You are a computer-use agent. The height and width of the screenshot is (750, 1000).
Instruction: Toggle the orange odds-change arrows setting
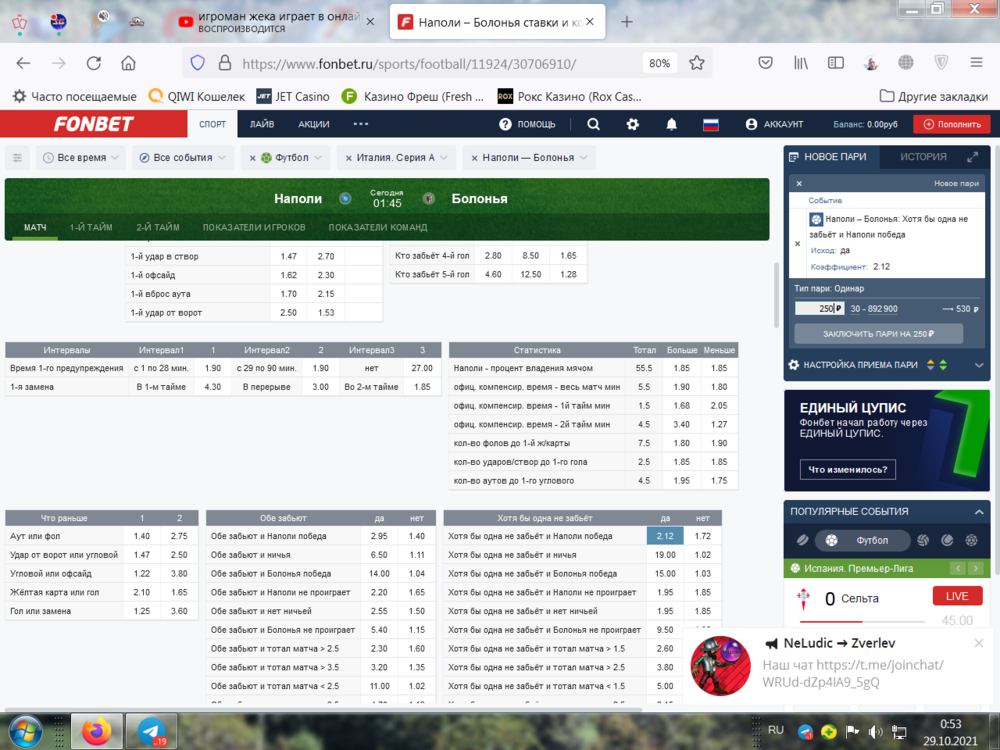click(930, 365)
